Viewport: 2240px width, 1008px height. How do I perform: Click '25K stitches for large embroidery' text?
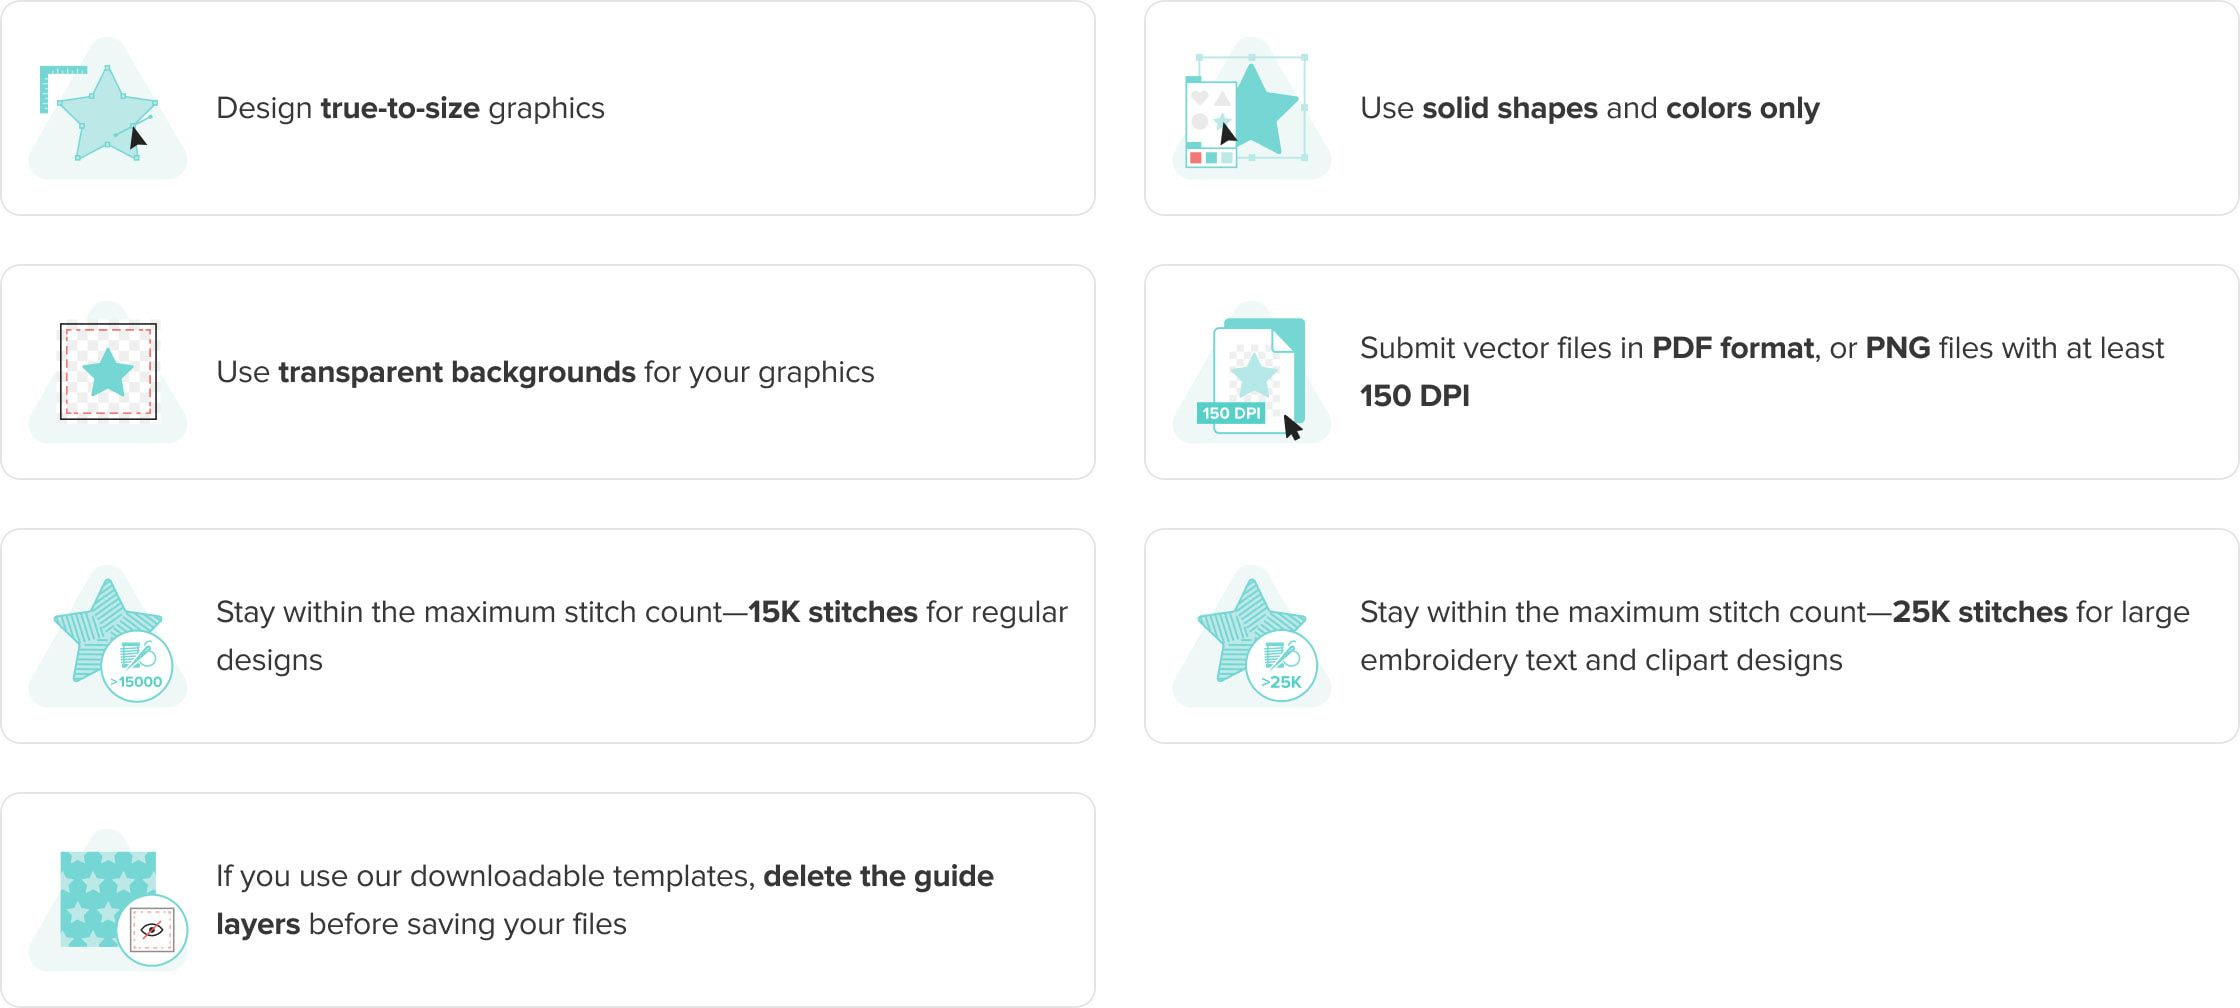coord(1775,636)
